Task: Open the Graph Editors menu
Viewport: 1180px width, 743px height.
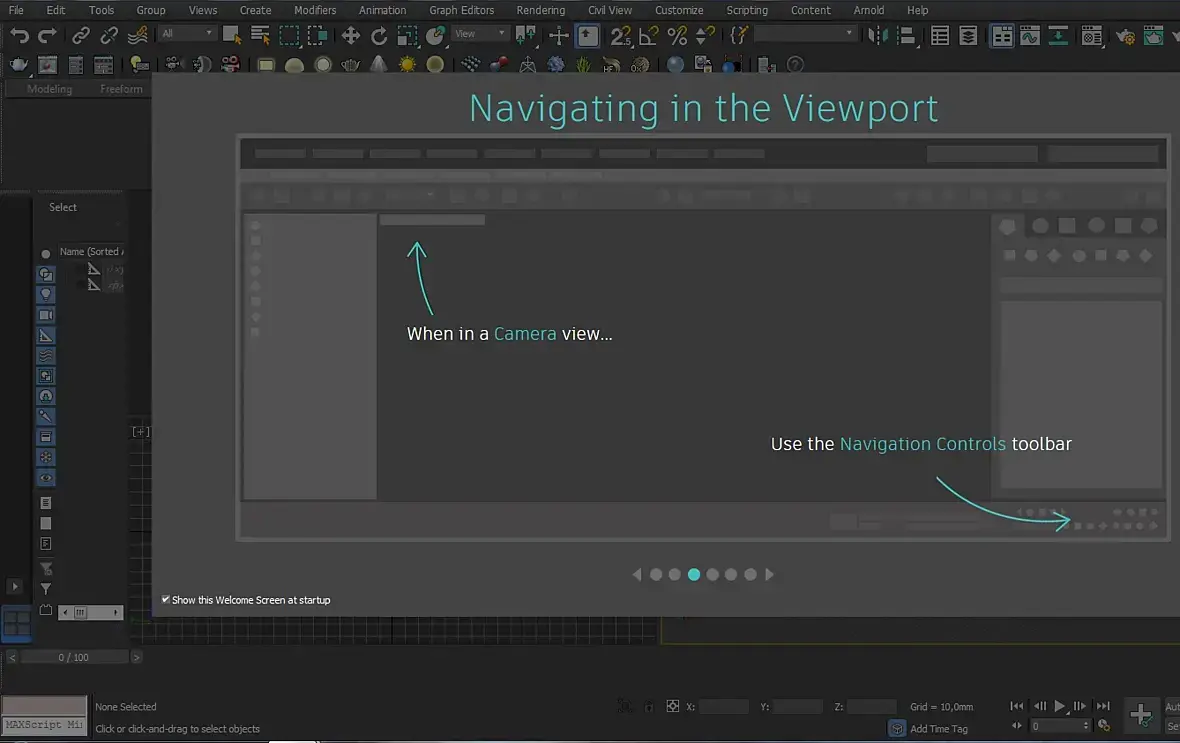Action: coord(461,10)
